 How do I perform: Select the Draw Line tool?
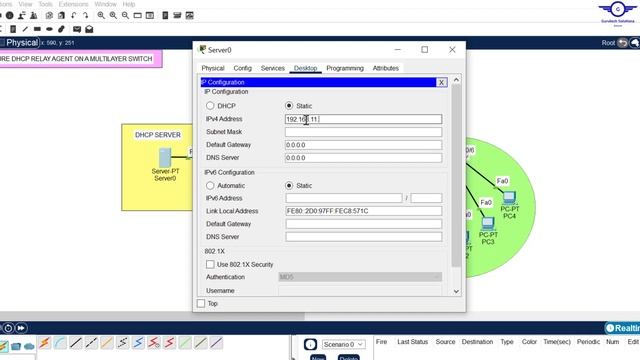[x=25, y=29]
